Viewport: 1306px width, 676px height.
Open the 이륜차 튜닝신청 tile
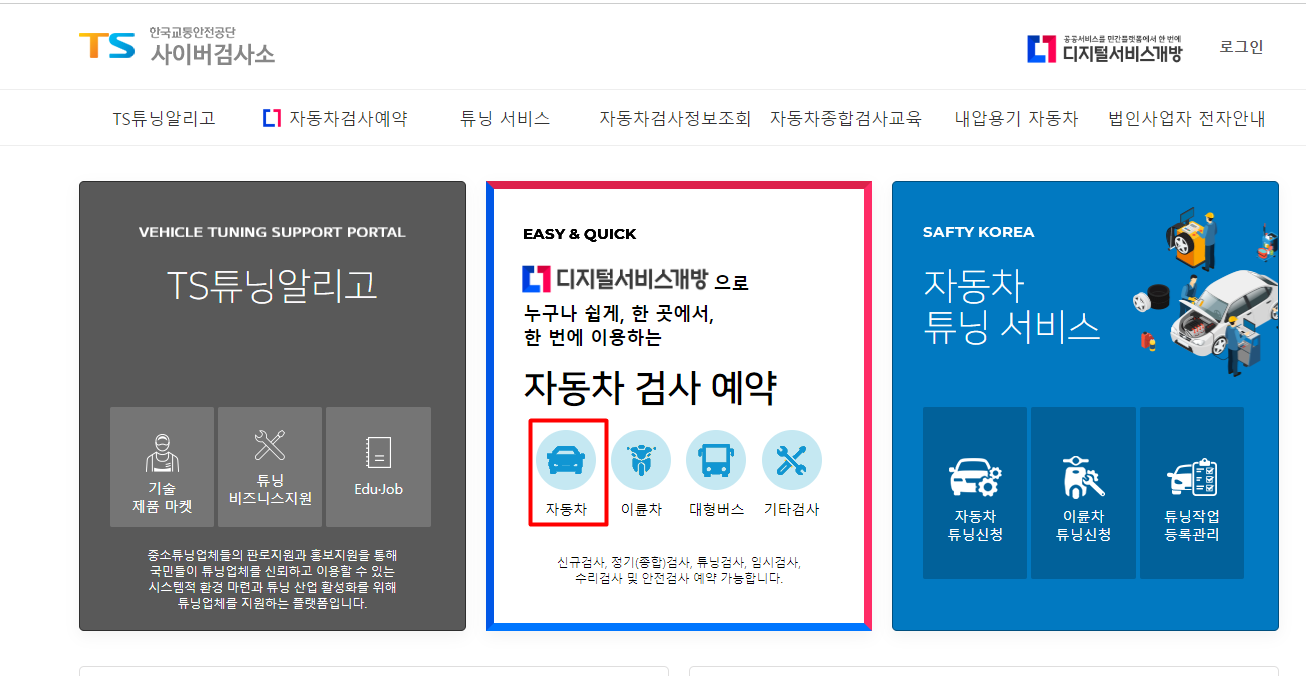point(1084,493)
